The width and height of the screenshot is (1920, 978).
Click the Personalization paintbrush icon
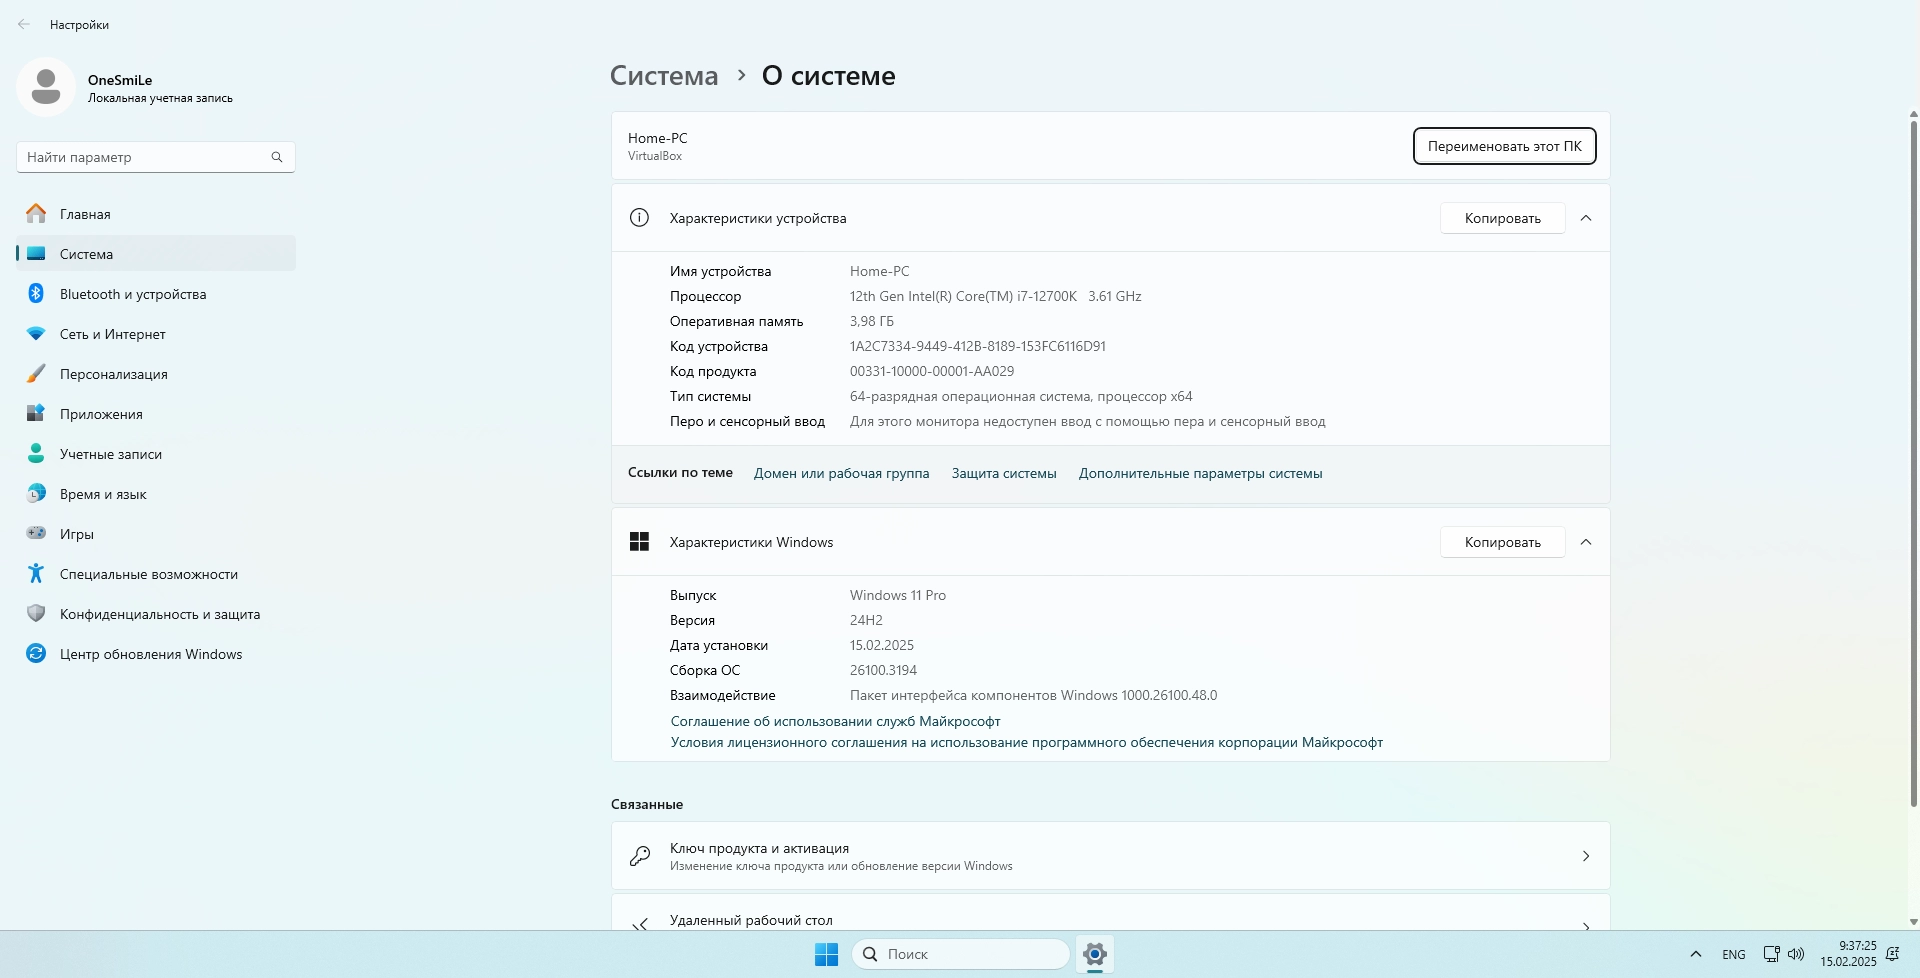coord(36,373)
